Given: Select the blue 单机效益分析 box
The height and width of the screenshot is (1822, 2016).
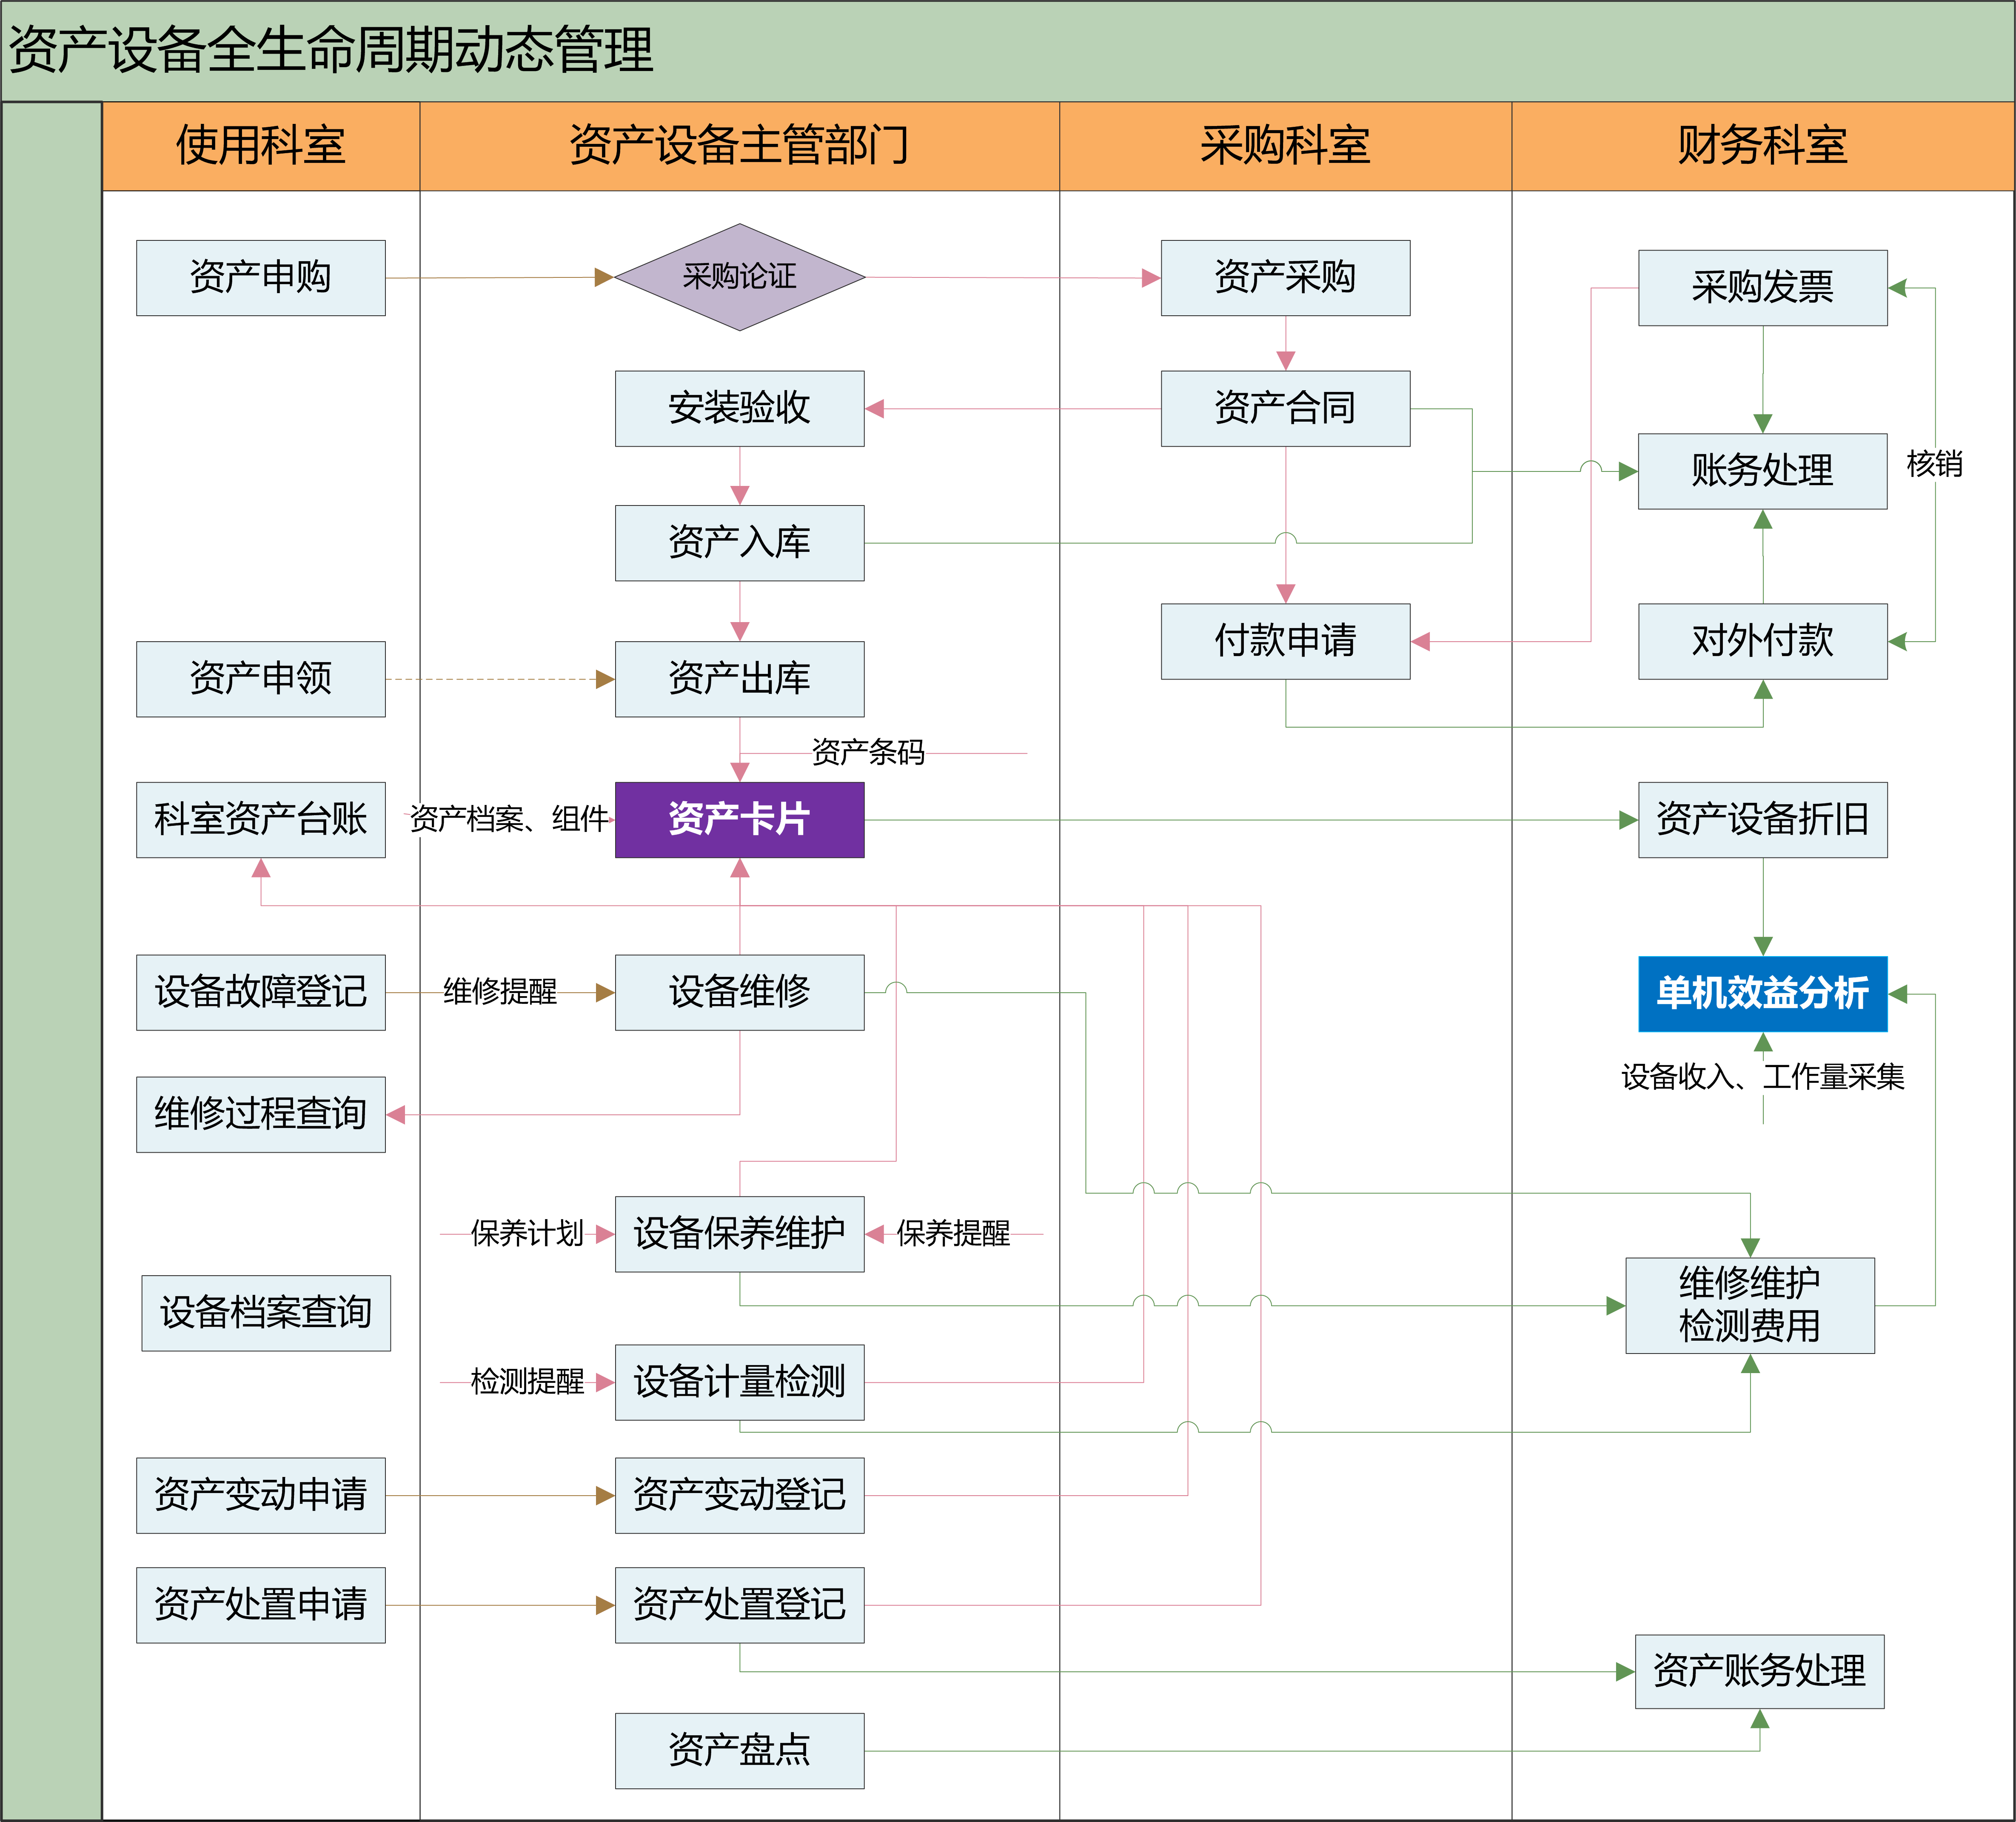Looking at the screenshot, I should (1762, 993).
